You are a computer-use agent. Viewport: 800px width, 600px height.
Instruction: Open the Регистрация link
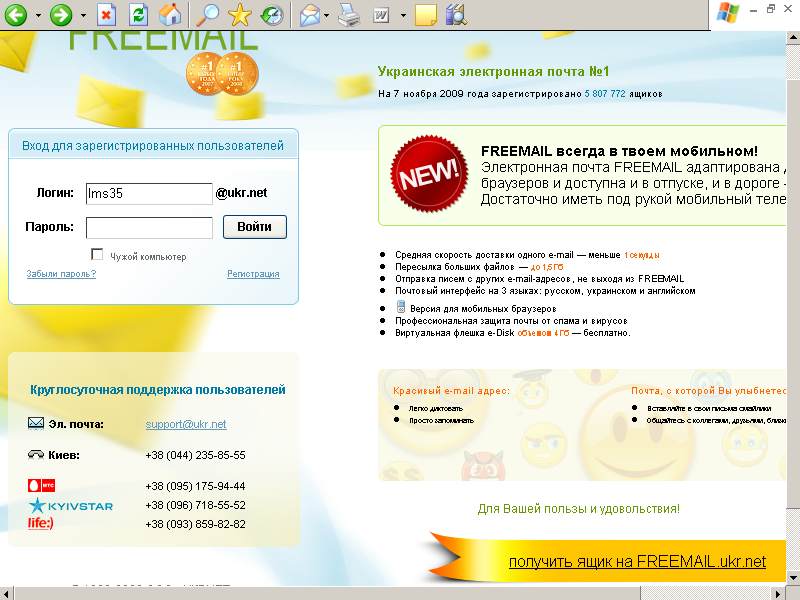tap(253, 274)
